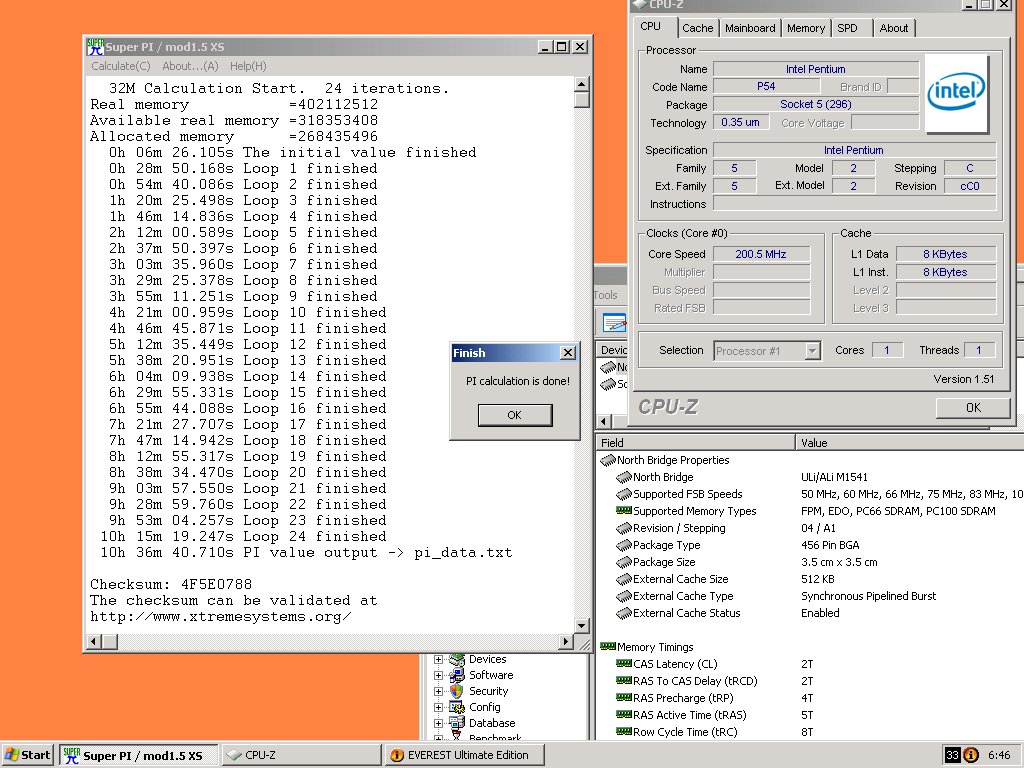Switch to the Memory tab in CPU-Z
Image resolution: width=1024 pixels, height=768 pixels.
pos(805,28)
